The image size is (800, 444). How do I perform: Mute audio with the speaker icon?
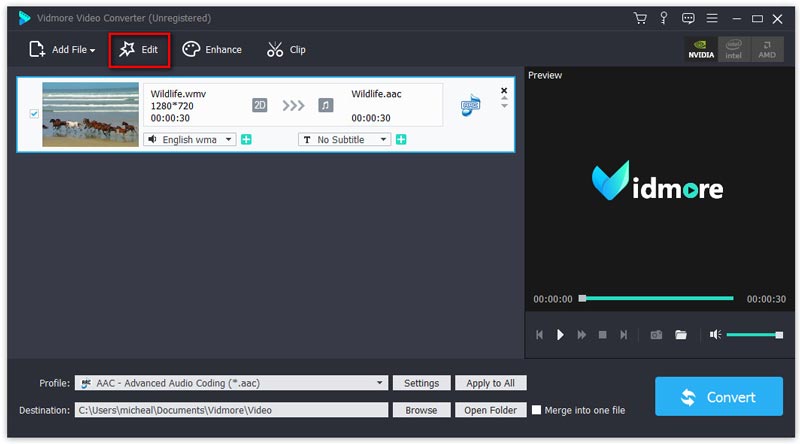715,335
